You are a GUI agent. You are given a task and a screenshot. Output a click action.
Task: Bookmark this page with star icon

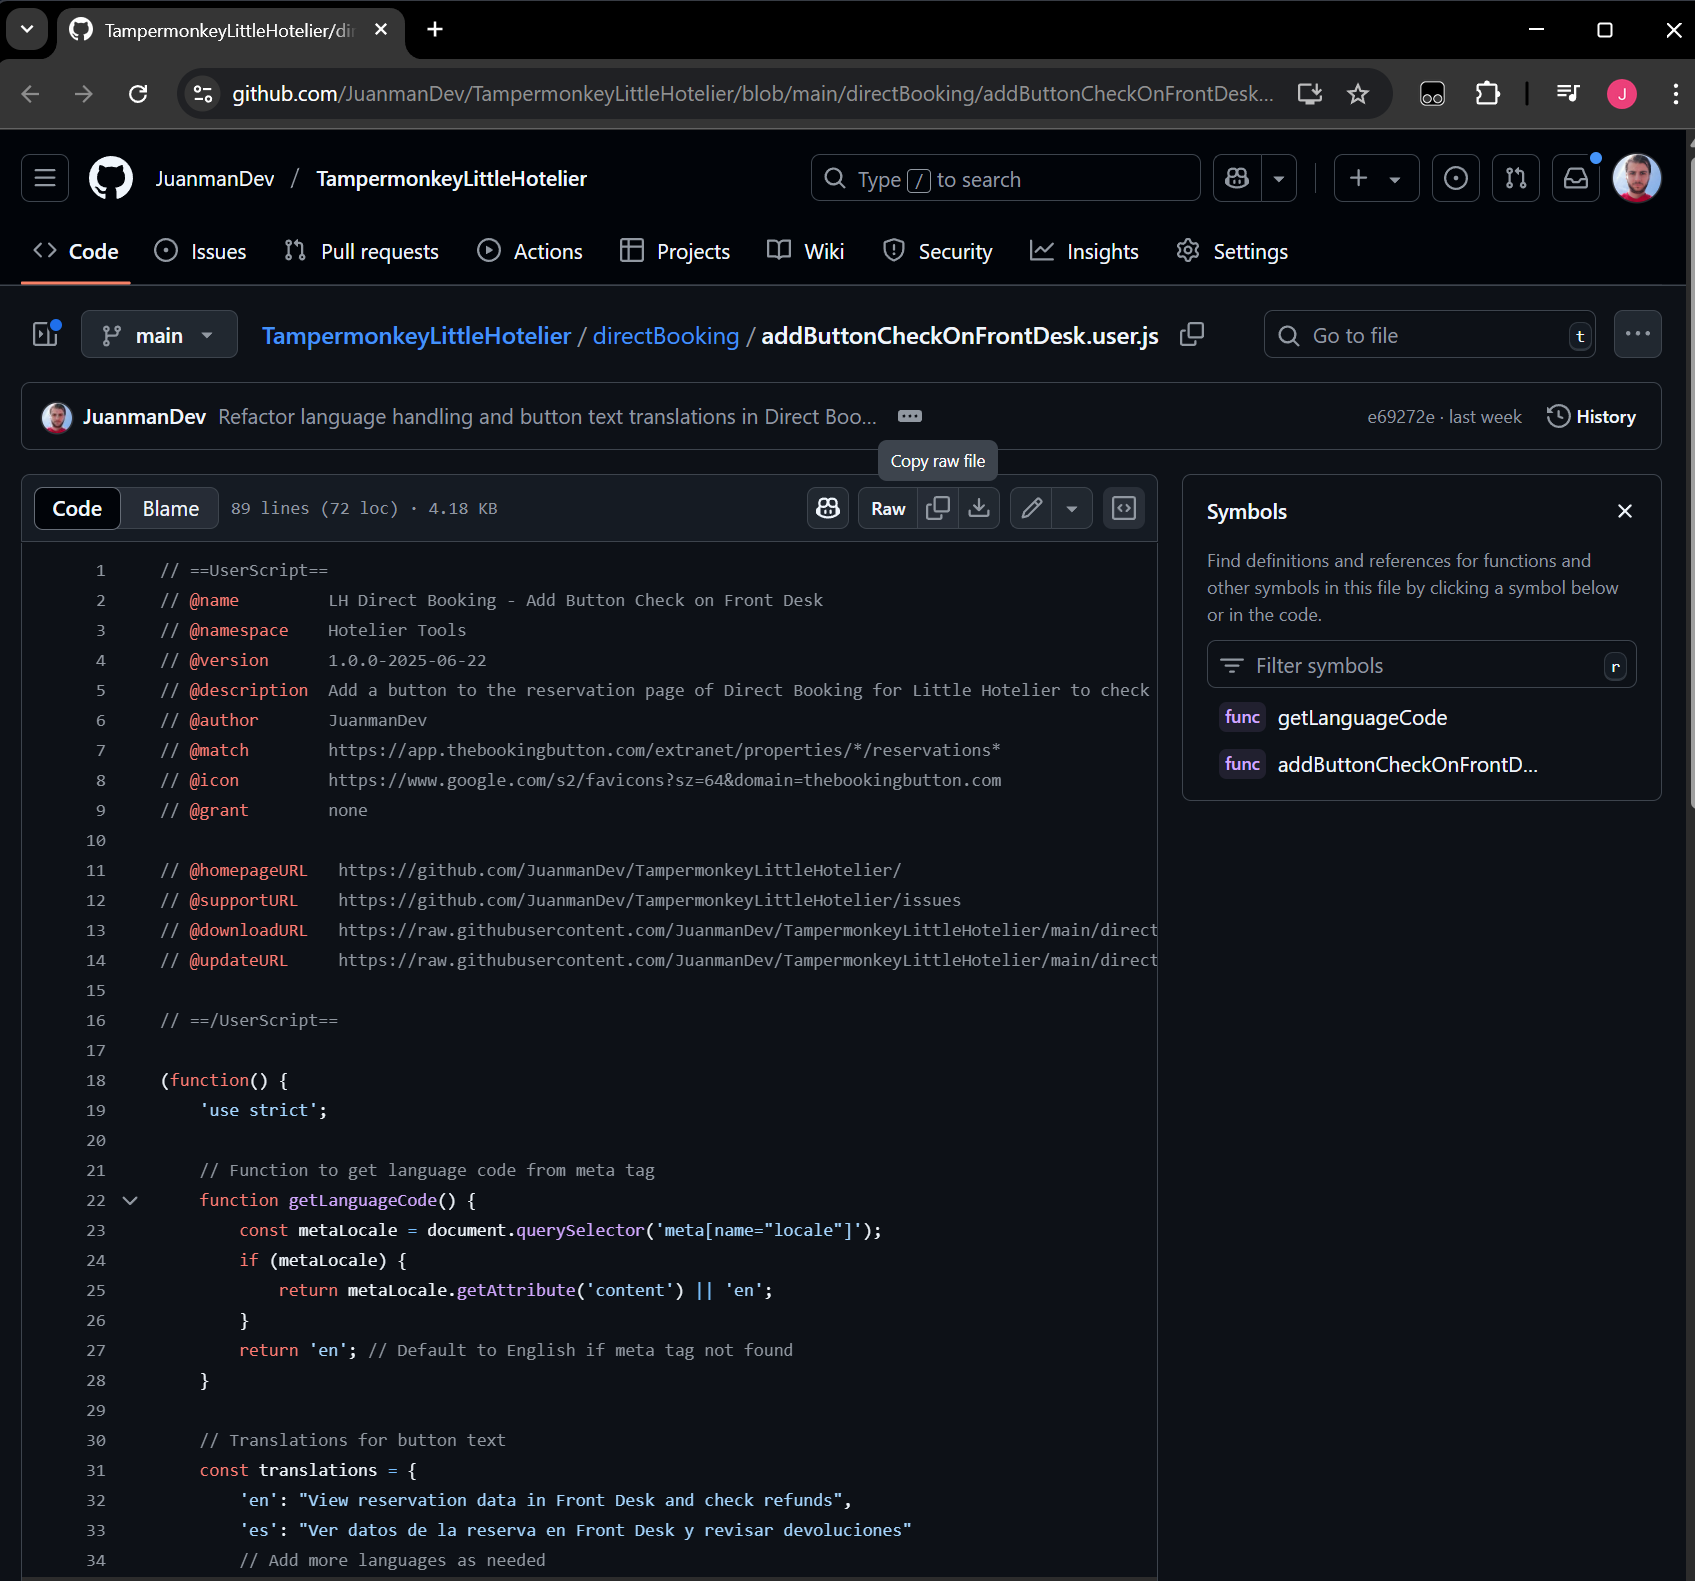tap(1357, 94)
